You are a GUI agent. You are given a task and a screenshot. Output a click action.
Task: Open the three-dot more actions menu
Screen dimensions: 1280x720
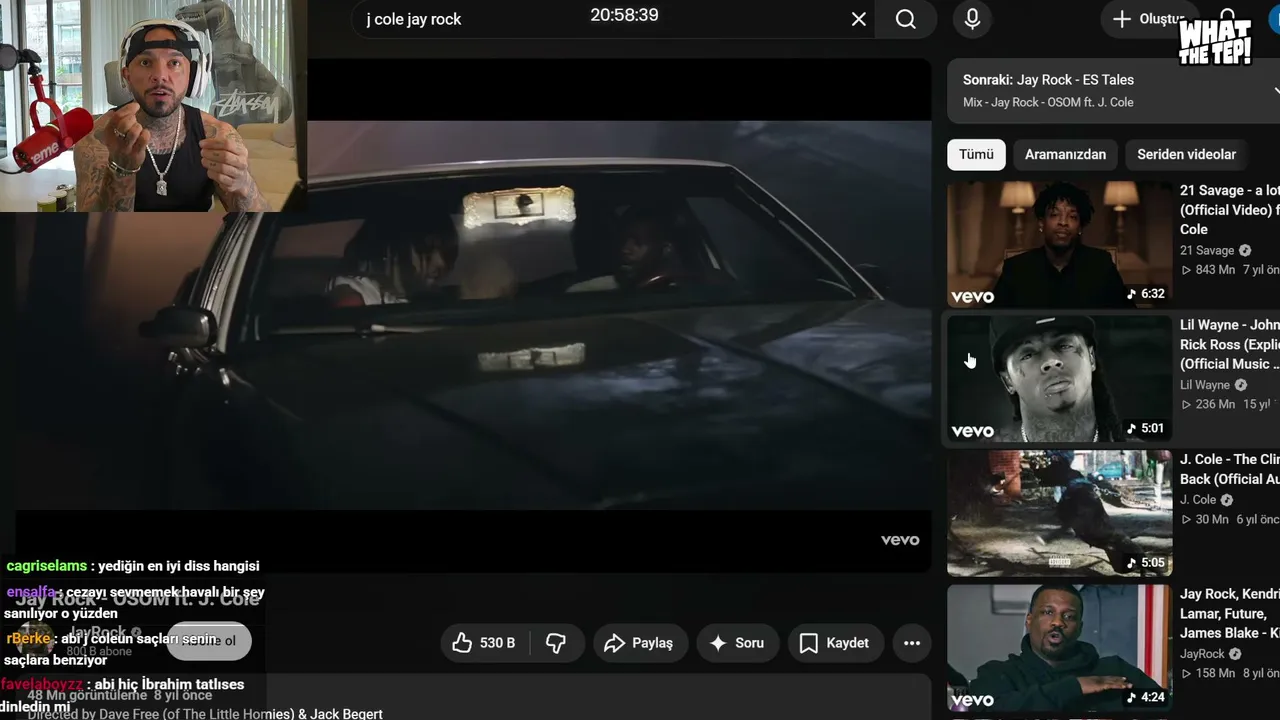(x=912, y=643)
